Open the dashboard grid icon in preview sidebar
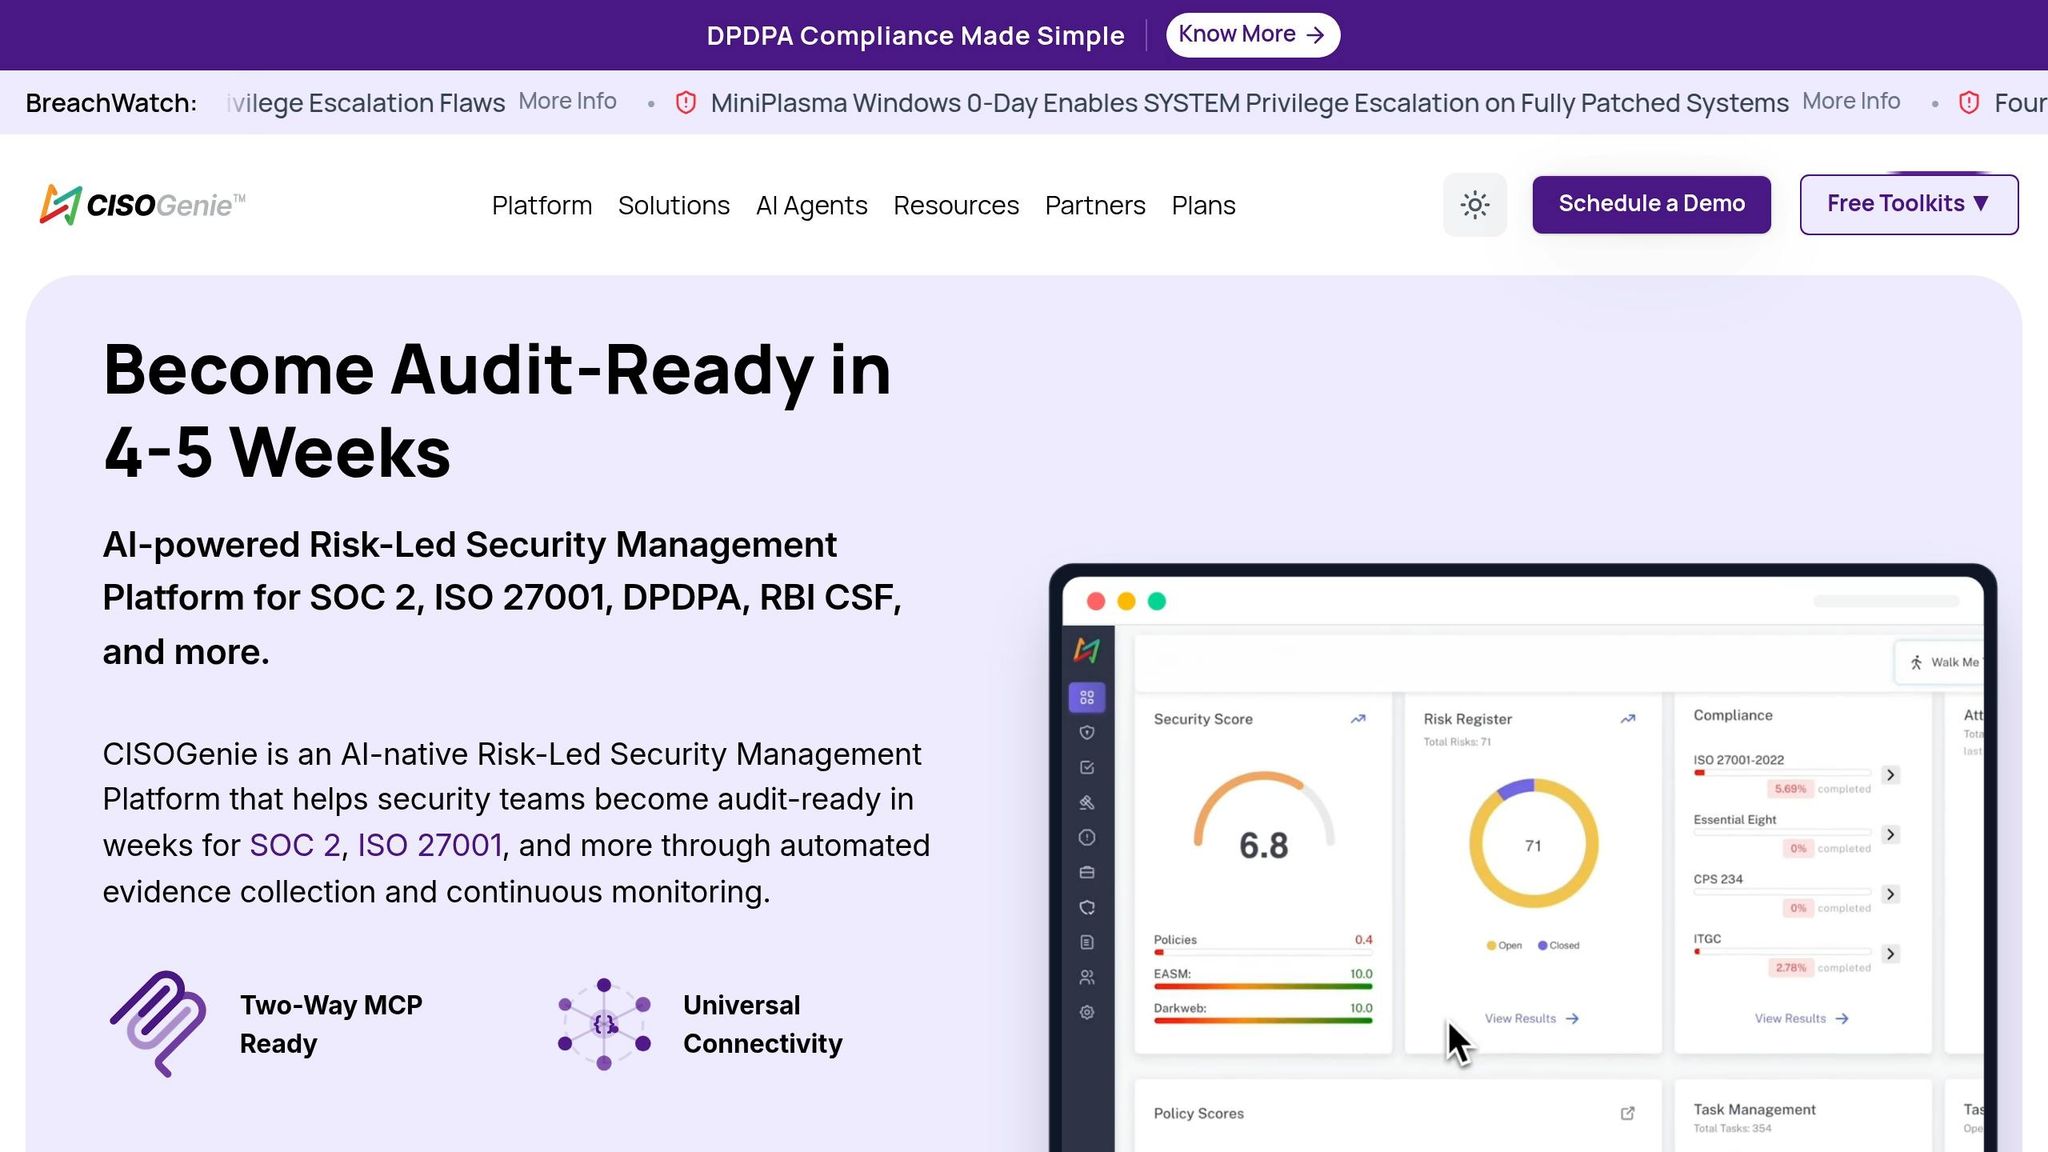The height and width of the screenshot is (1152, 2048). 1087,697
